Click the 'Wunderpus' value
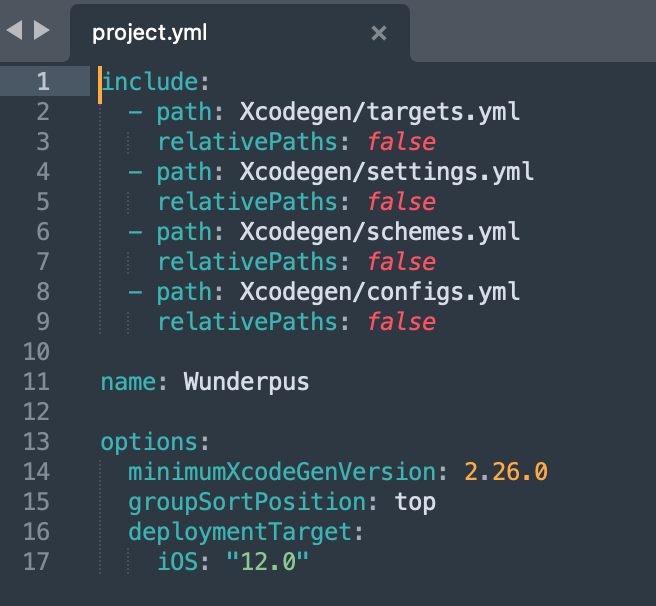Screen dimensions: 656x606 click(x=246, y=383)
